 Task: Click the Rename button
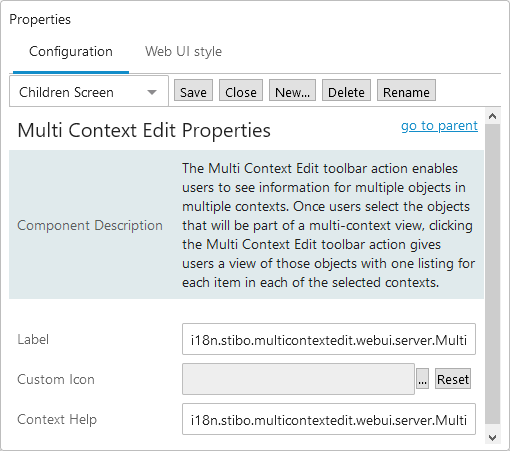pyautogui.click(x=406, y=90)
